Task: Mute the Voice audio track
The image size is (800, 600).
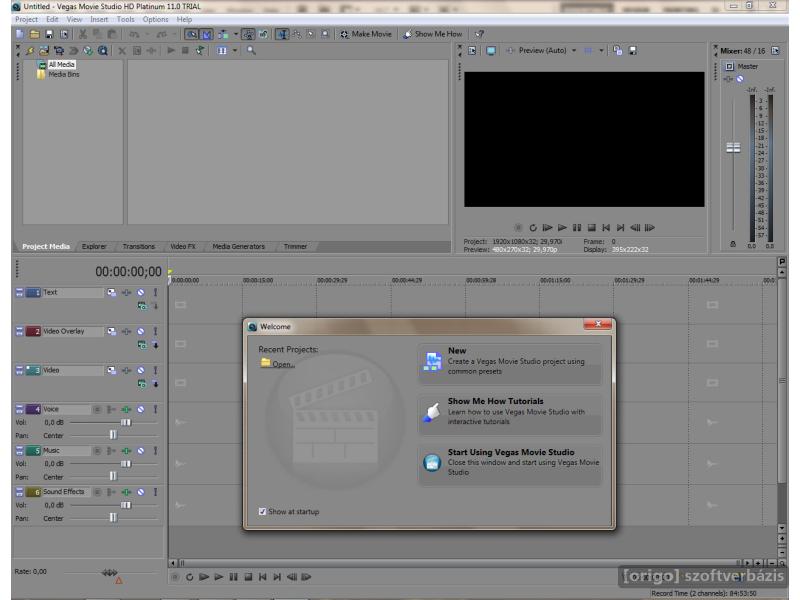Action: click(x=141, y=409)
